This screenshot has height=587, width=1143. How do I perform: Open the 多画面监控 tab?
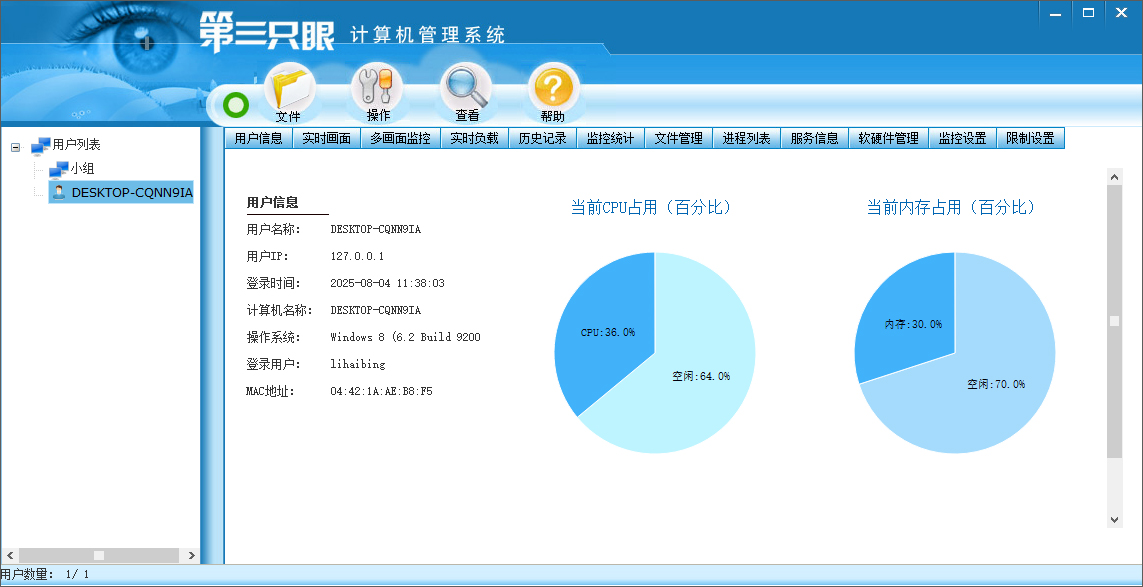click(400, 137)
